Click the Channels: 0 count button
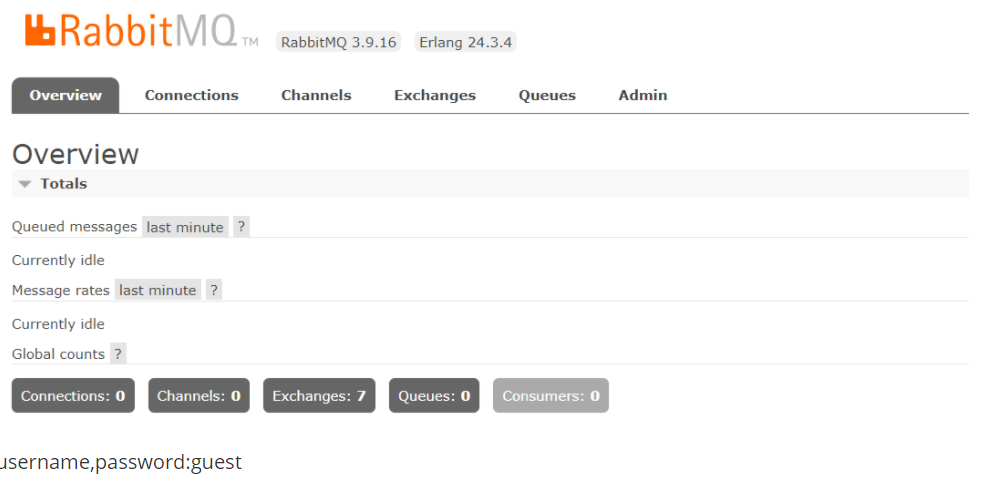The height and width of the screenshot is (491, 982). tap(199, 396)
